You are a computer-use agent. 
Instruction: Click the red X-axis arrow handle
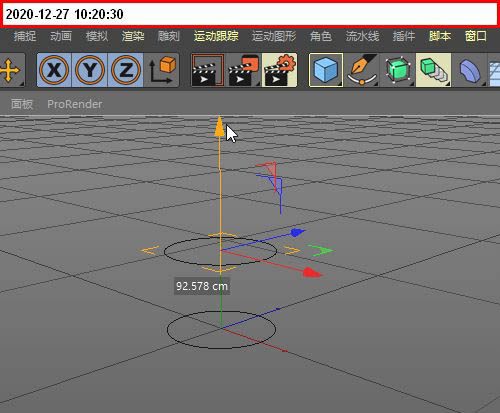point(312,273)
